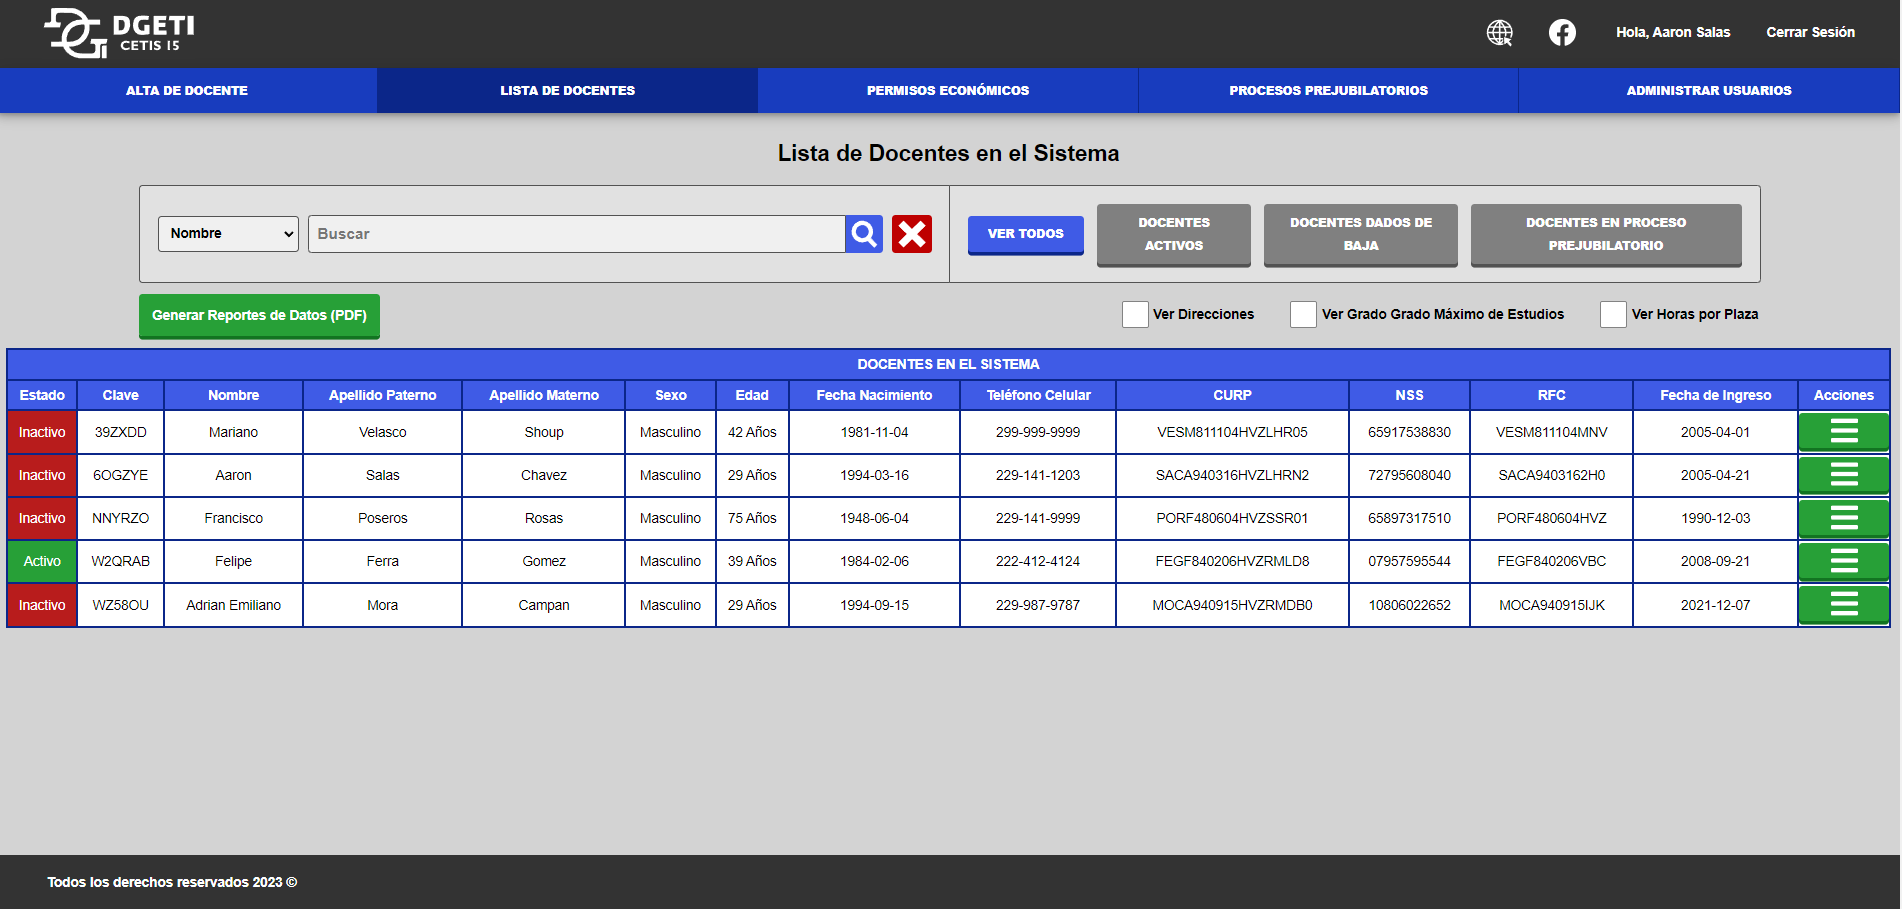Click inside the Buscar search field
The image size is (1902, 909).
575,233
